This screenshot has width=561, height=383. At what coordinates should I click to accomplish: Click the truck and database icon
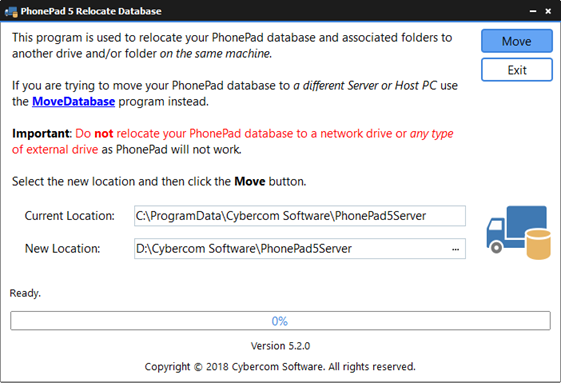518,232
